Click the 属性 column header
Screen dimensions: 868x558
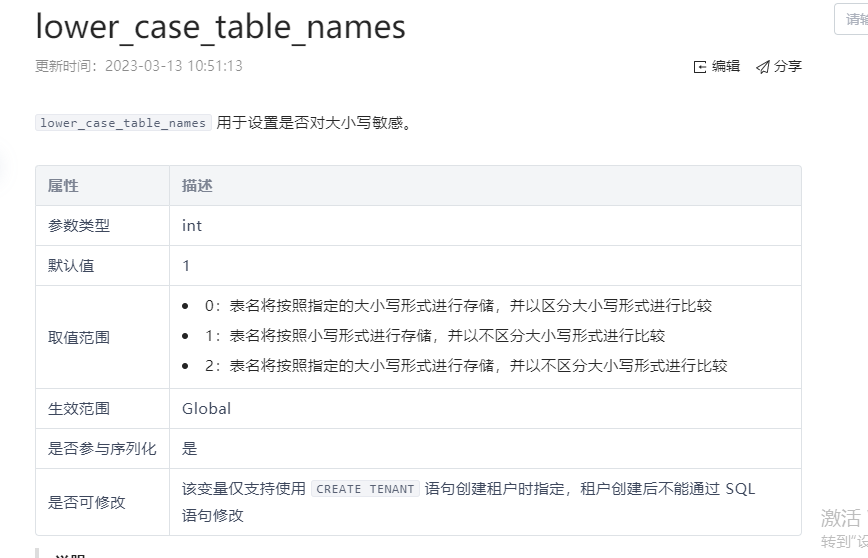63,186
